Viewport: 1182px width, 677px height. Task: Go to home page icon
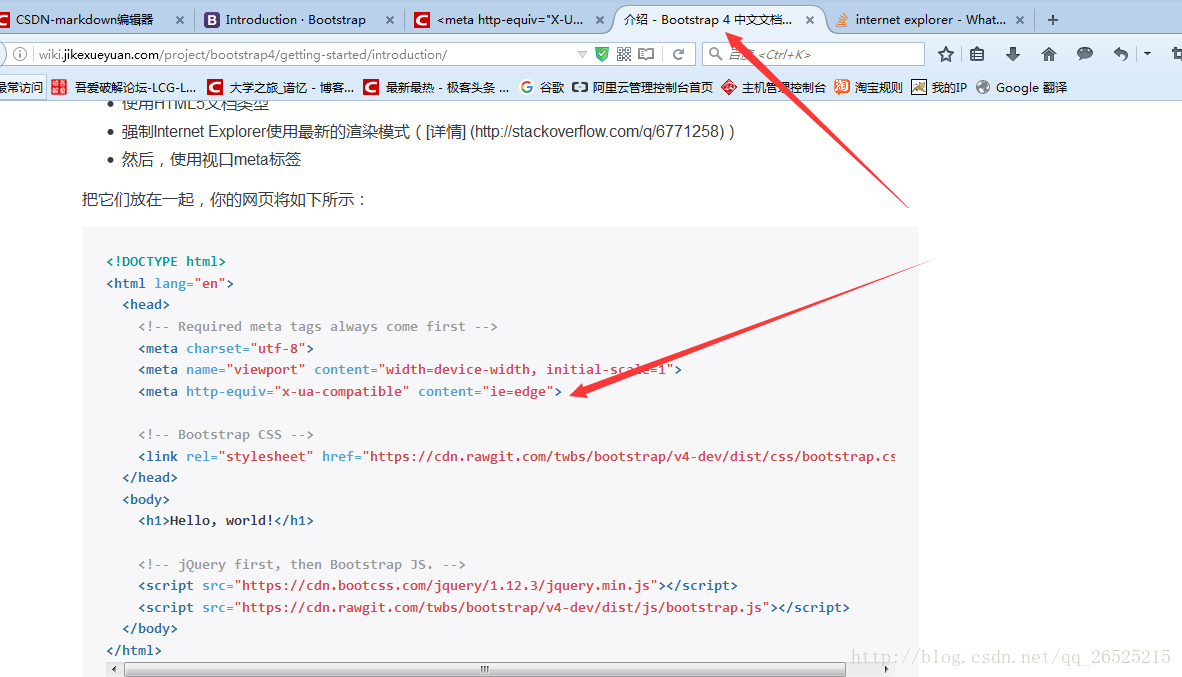(x=1049, y=54)
